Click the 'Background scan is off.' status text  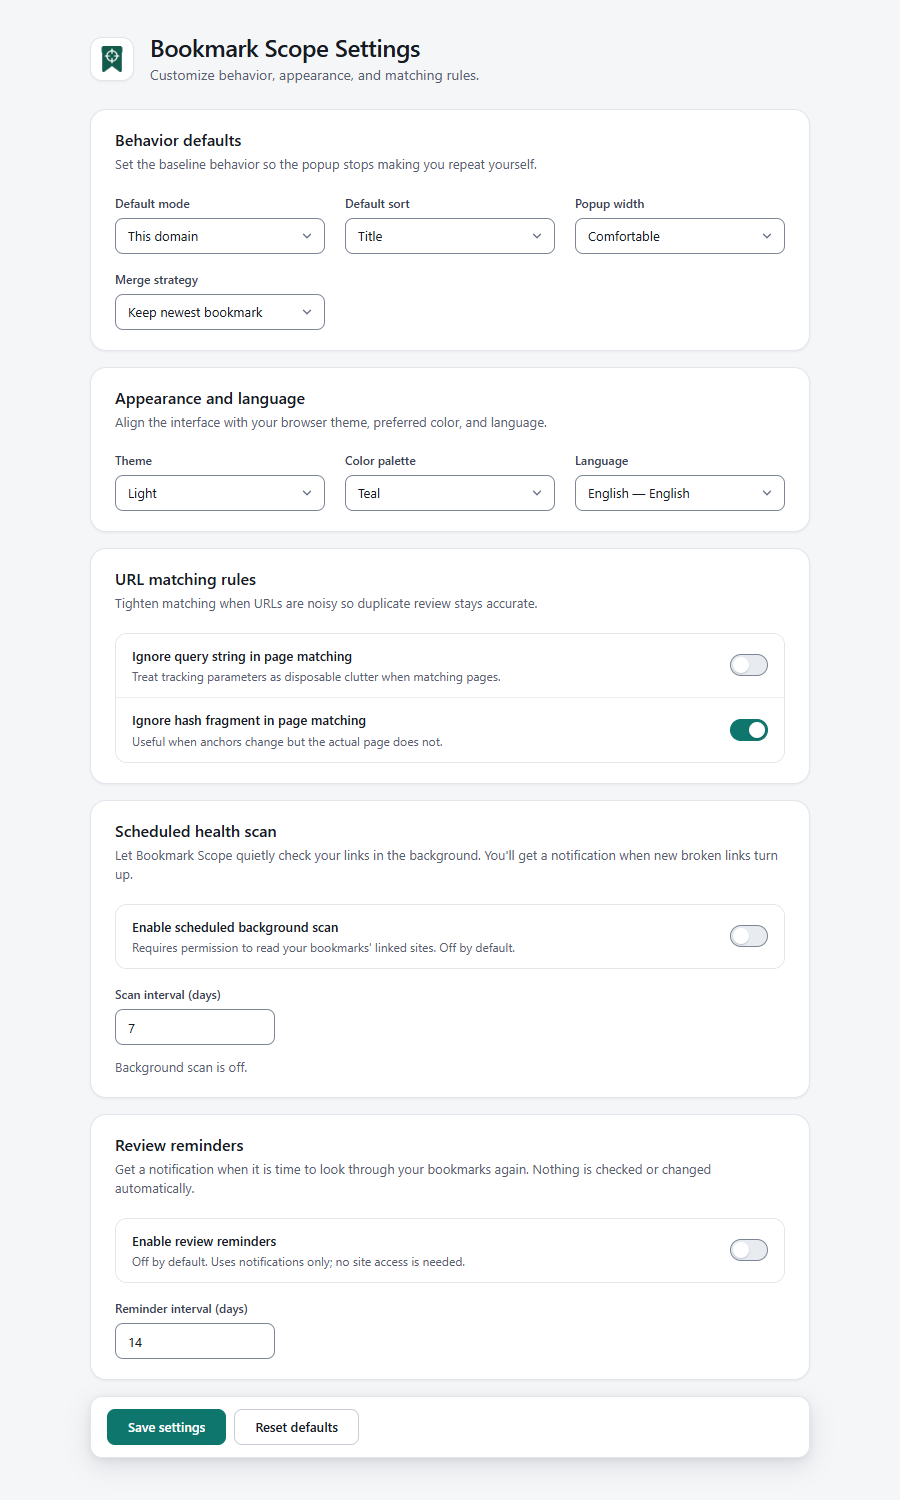[181, 1068]
